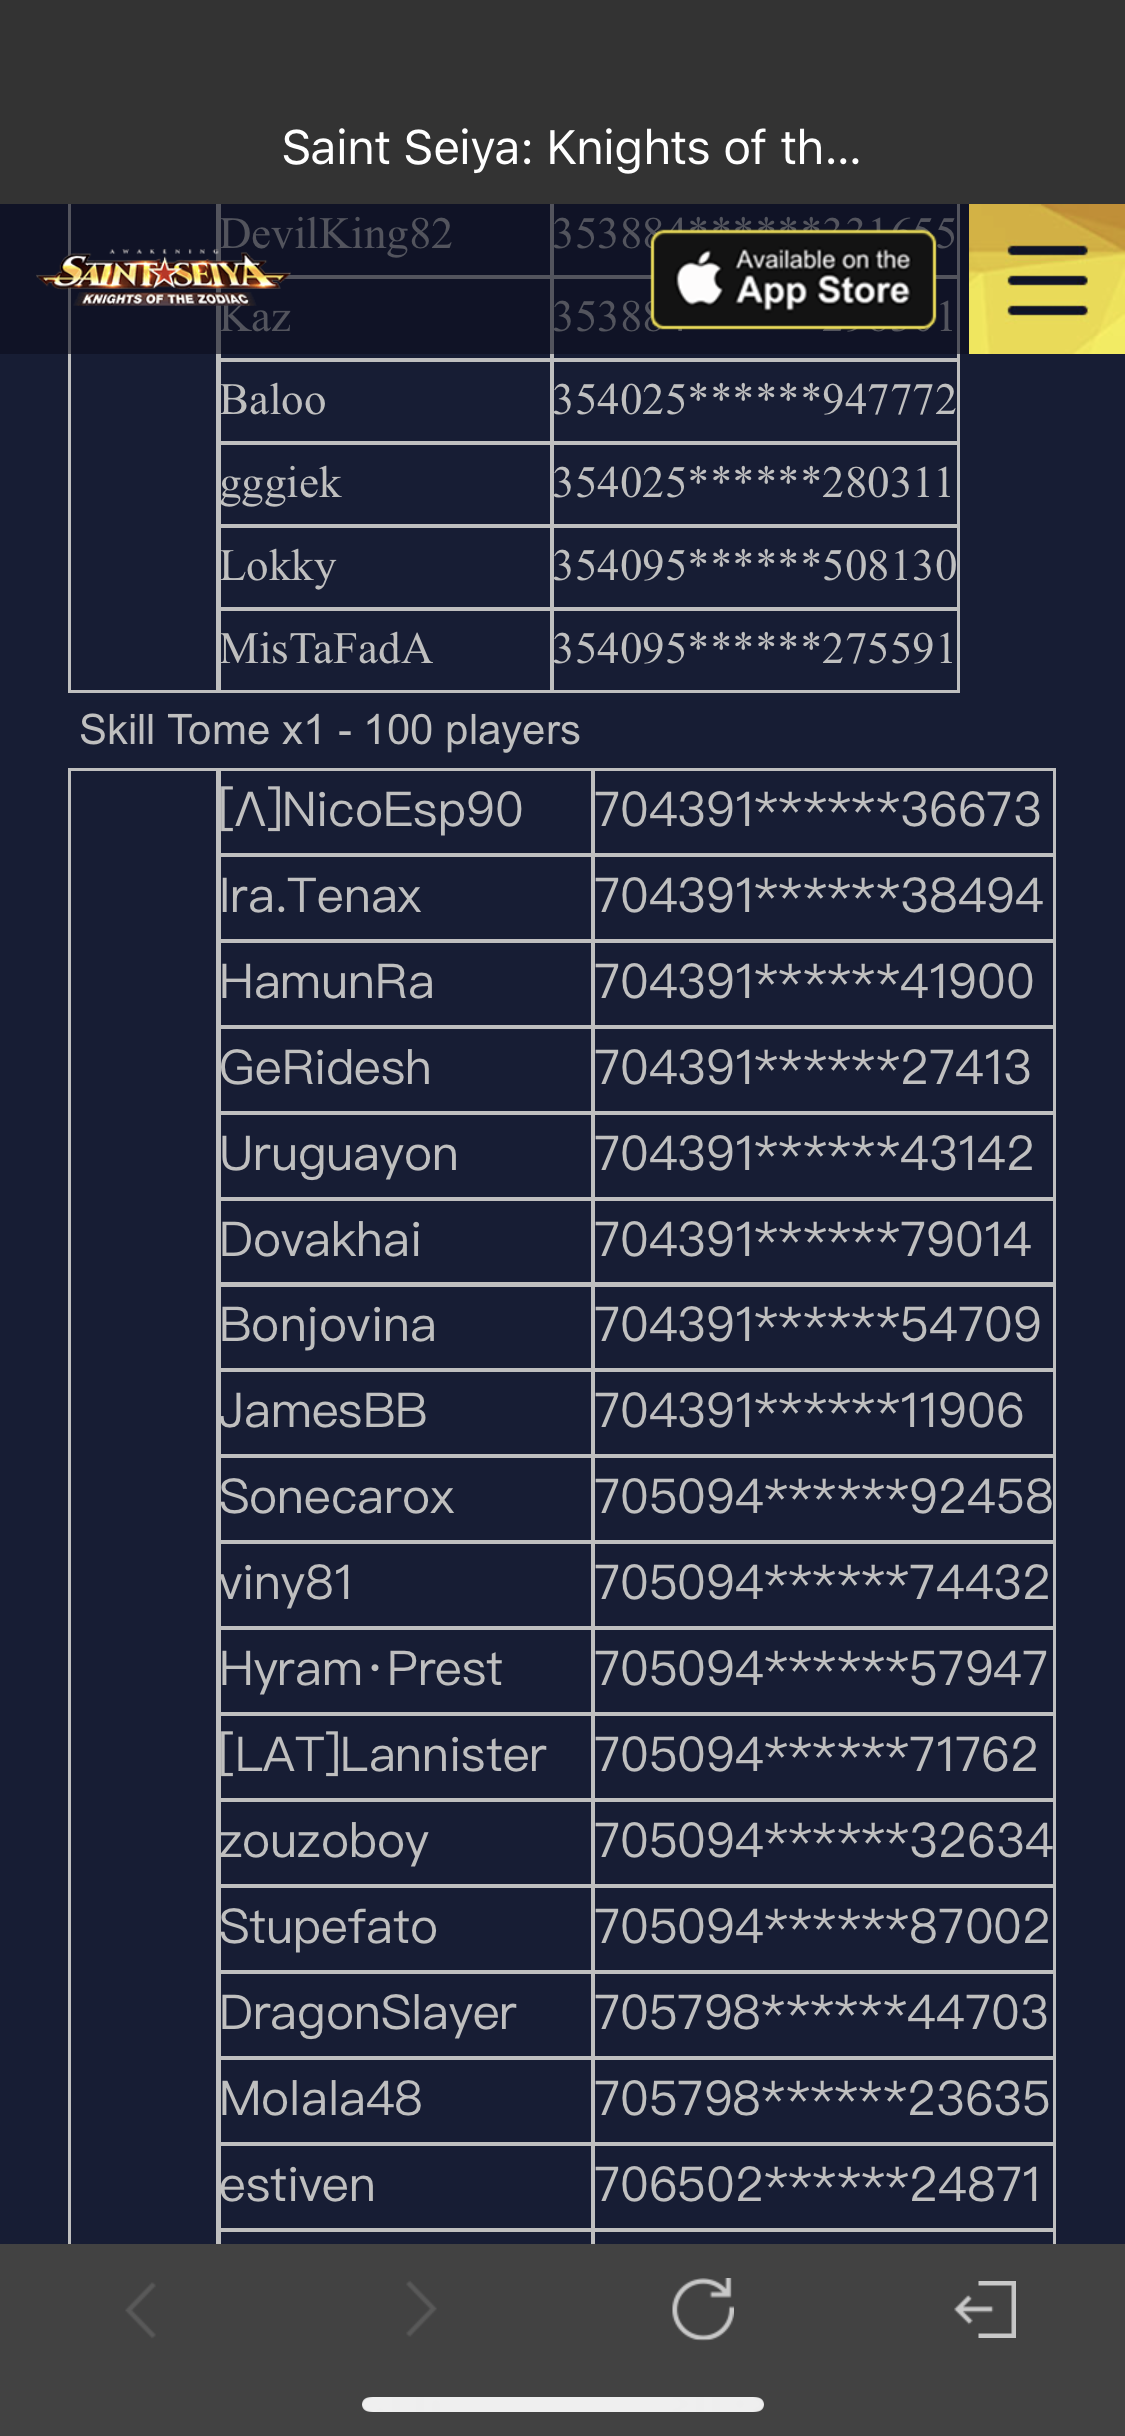This screenshot has height=2436, width=1125.
Task: Go forward with the right arrow
Action: pyautogui.click(x=422, y=2310)
